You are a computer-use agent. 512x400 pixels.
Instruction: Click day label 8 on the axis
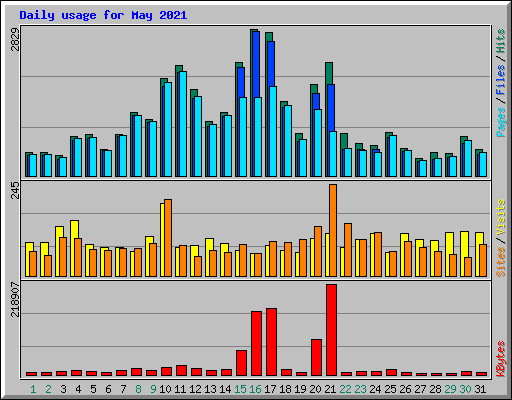[x=138, y=389]
